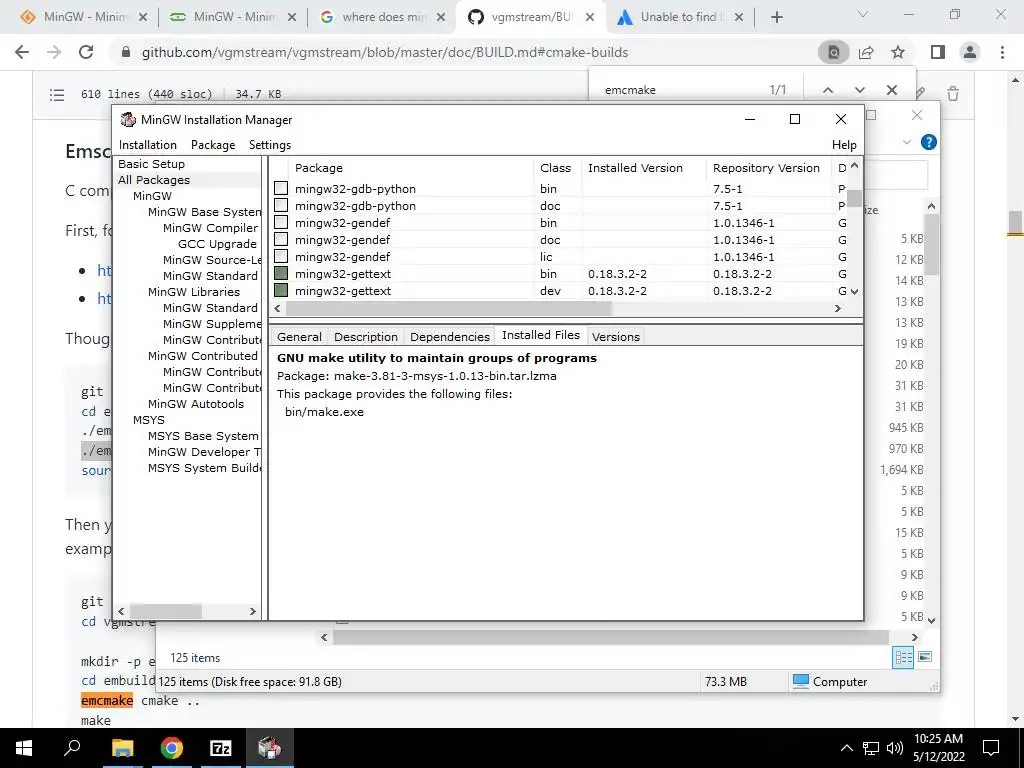Select Basic Setup in the tree
1024x768 pixels.
tap(152, 164)
